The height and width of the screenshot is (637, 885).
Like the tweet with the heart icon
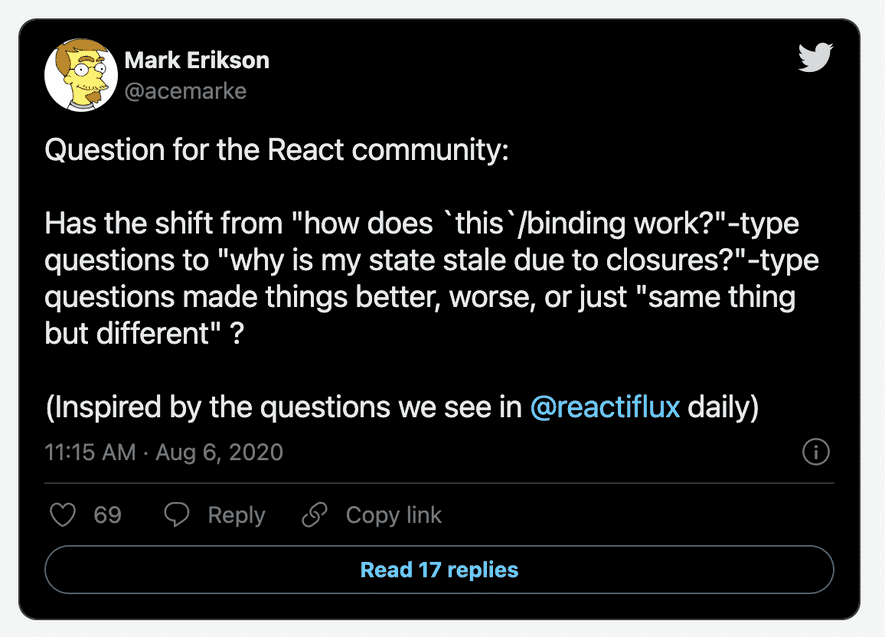[63, 515]
